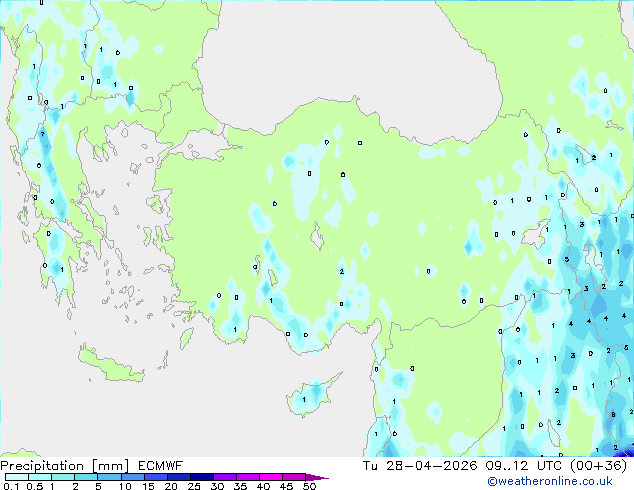Image resolution: width=634 pixels, height=490 pixels.
Task: Click the island of Cyprus on the map
Action: pyautogui.click(x=311, y=397)
